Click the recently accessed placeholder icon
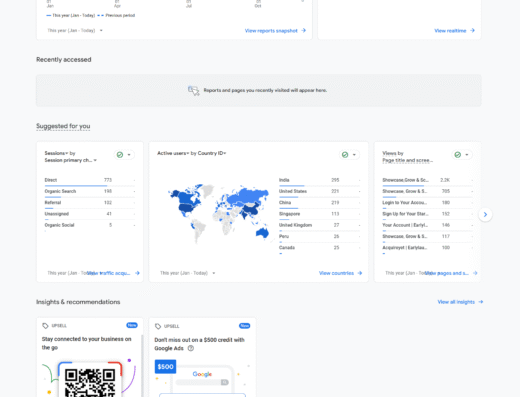520x397 pixels. (x=194, y=90)
